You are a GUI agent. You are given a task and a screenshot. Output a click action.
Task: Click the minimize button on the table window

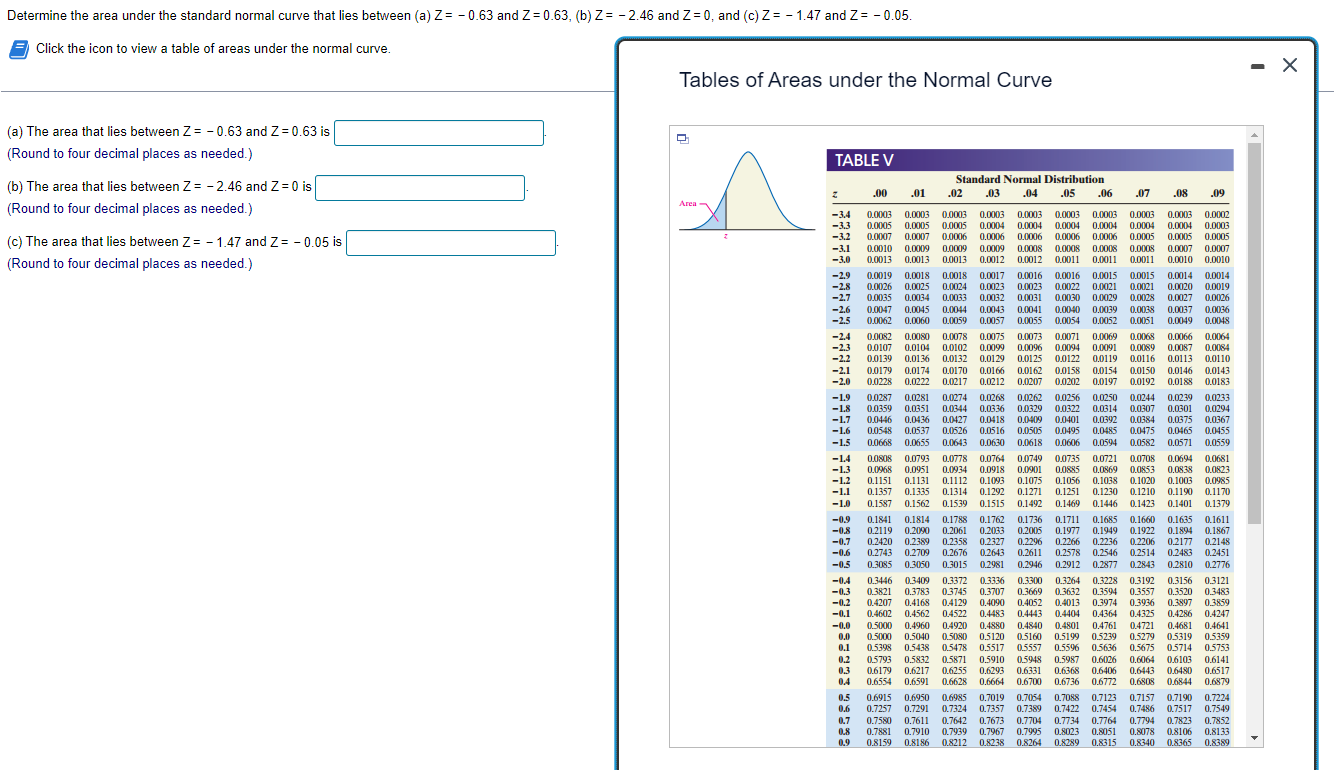tap(1256, 64)
